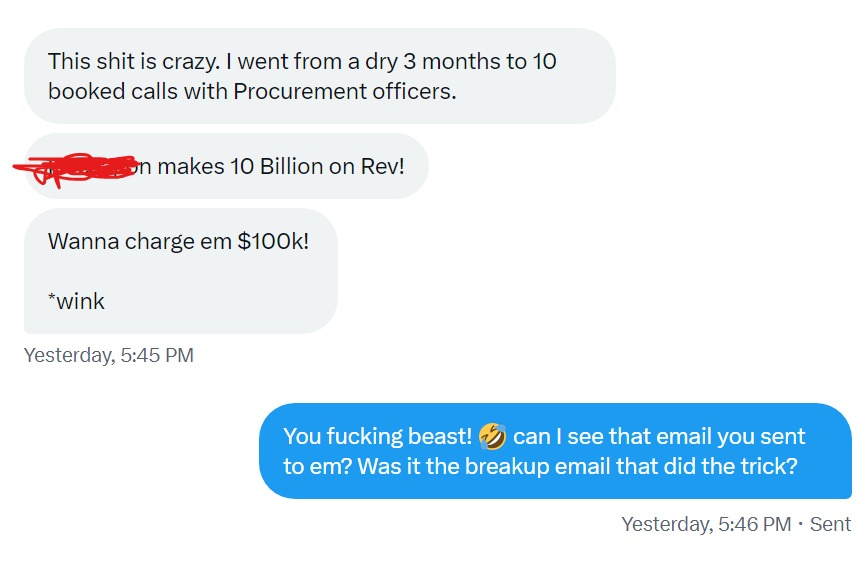Click the word 'Rev!' in second bubble

(x=382, y=166)
